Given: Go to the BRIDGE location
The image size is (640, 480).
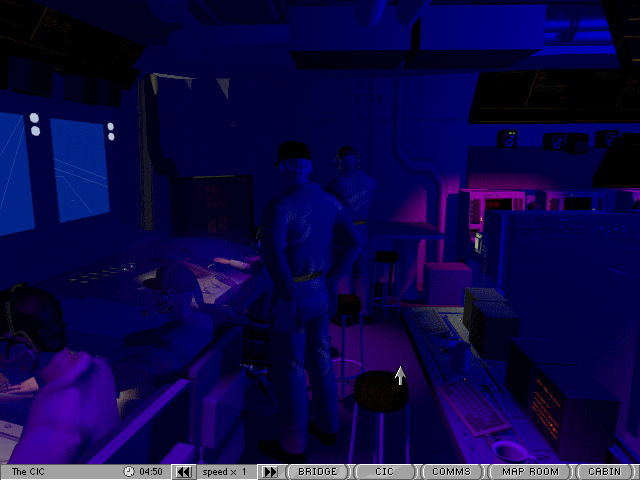Looking at the screenshot, I should [317, 472].
